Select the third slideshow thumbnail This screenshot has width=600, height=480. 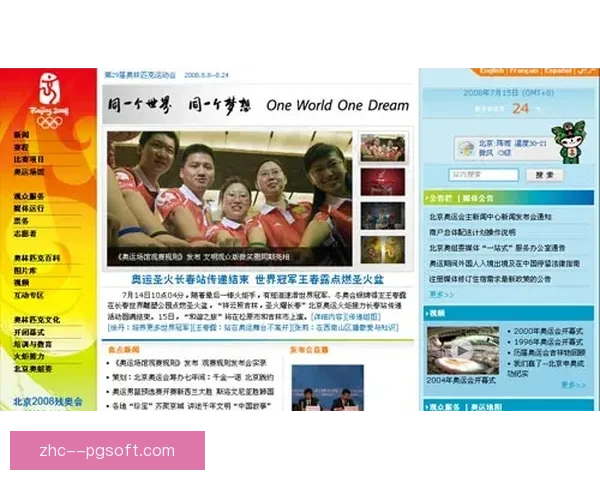click(x=383, y=216)
